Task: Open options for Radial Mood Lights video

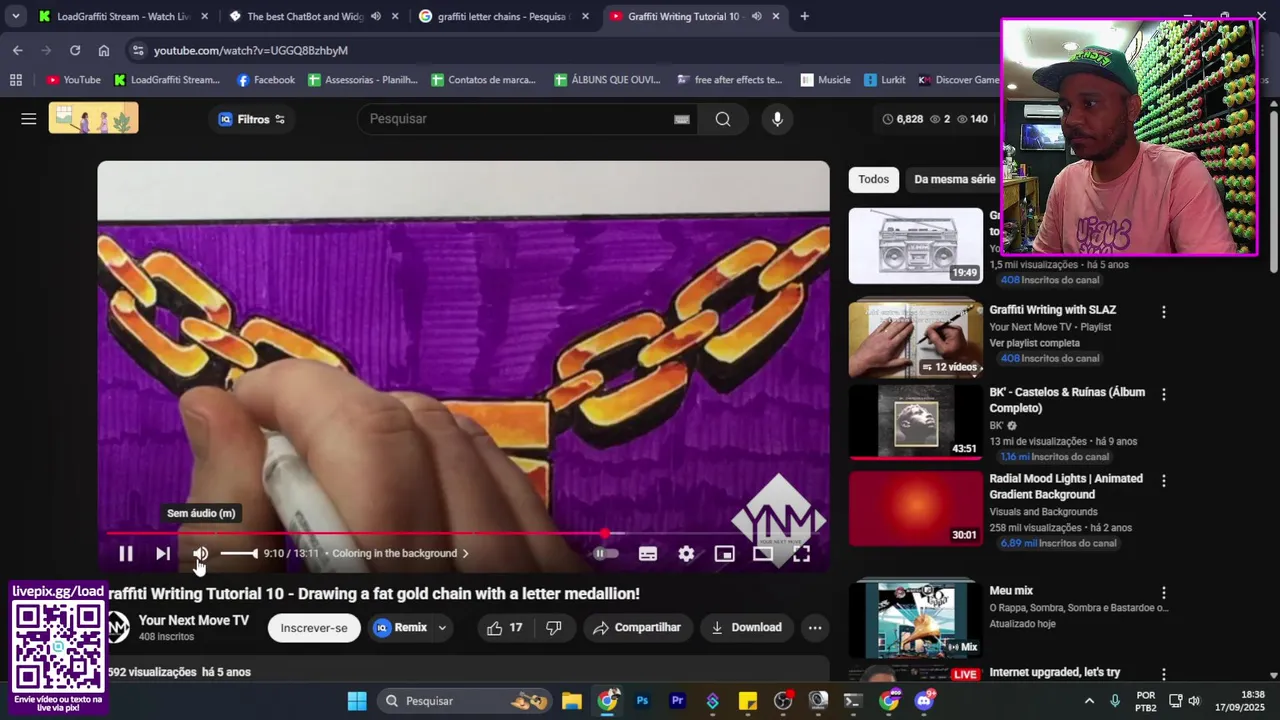Action: (1163, 481)
